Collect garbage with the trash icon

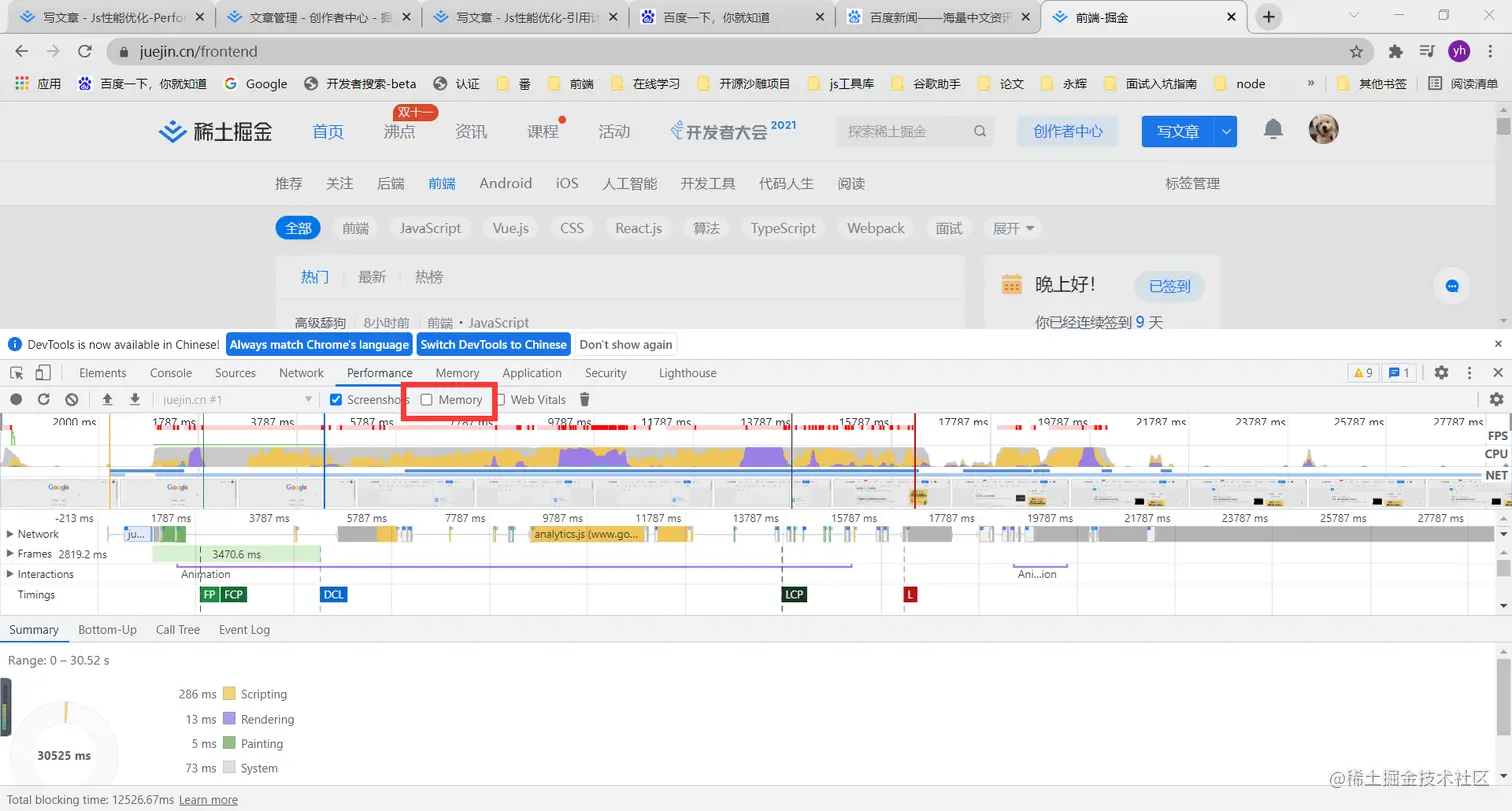click(585, 399)
